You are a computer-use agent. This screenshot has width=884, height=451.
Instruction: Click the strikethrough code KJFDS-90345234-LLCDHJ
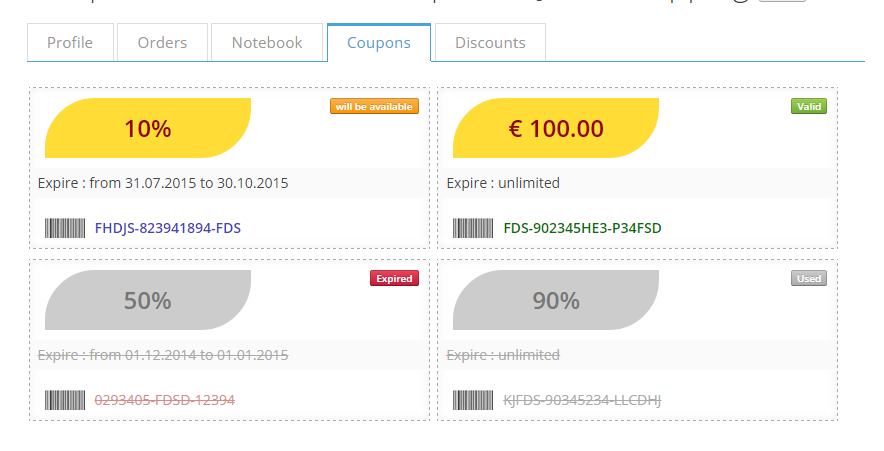pyautogui.click(x=583, y=400)
